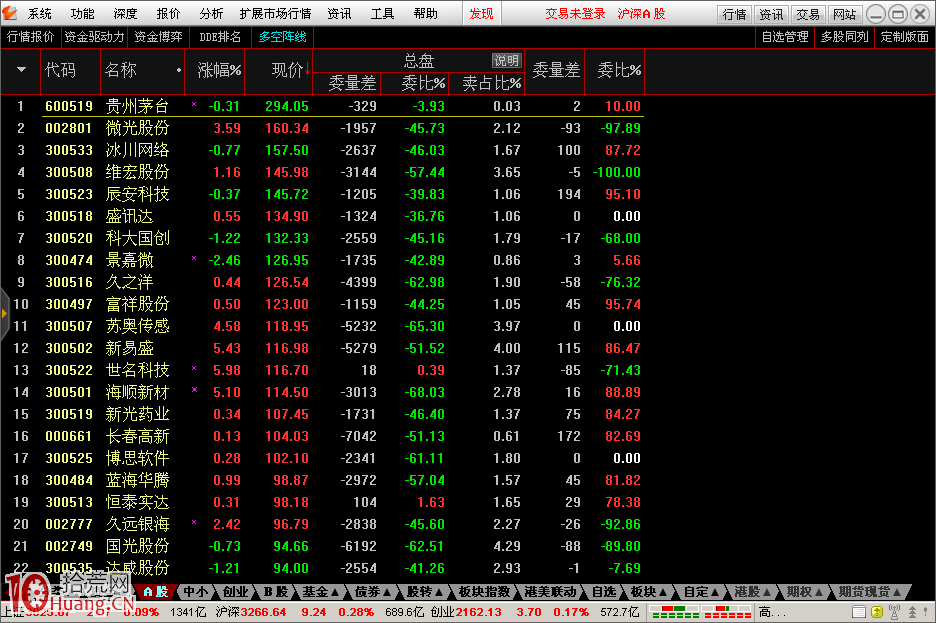
Task: Switch to the 行情报价 tab
Action: pos(30,37)
